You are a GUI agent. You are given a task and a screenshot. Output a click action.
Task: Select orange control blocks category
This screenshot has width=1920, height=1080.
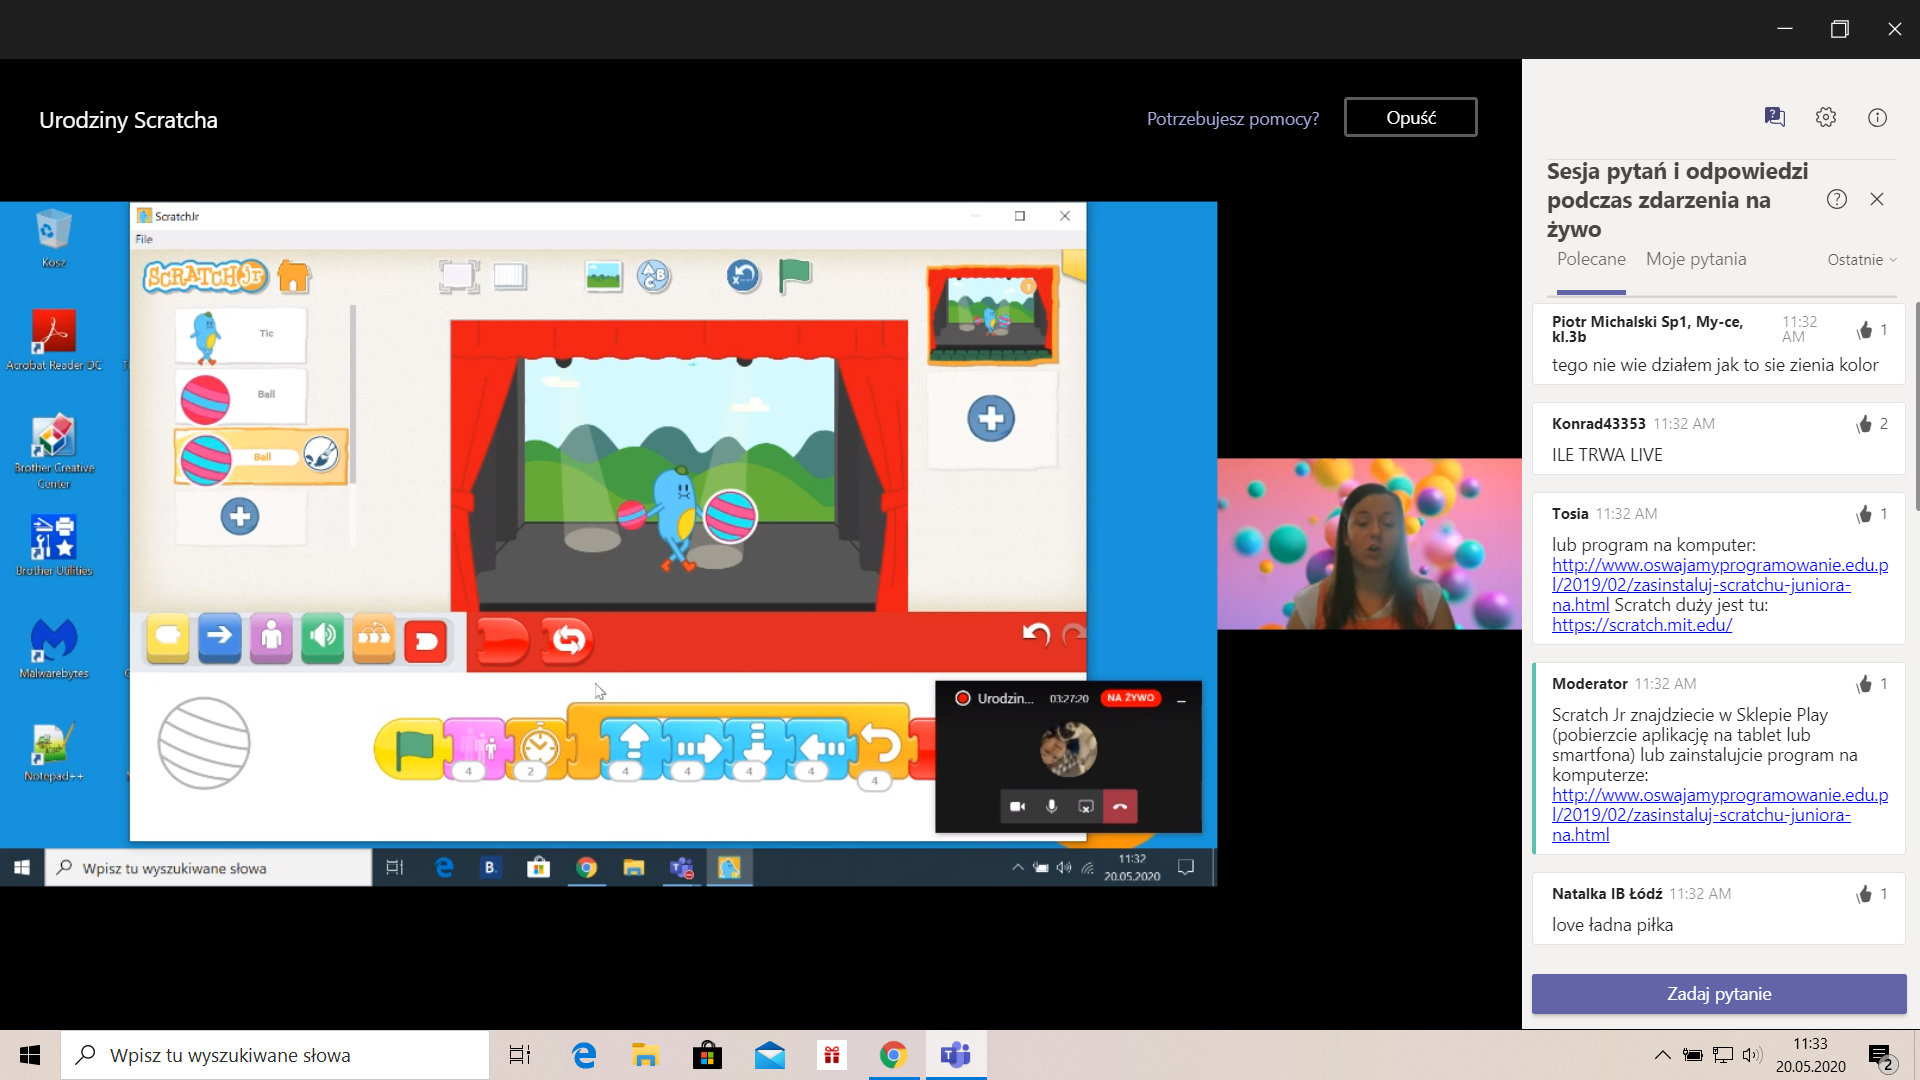(374, 638)
